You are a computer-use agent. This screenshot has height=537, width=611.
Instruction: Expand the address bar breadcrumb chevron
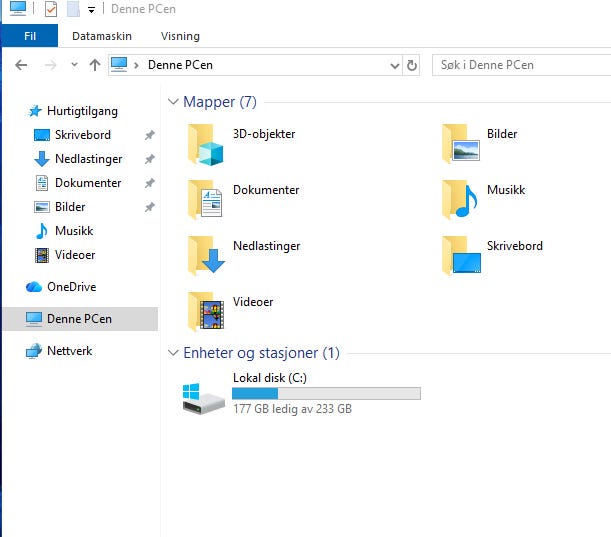coord(136,65)
